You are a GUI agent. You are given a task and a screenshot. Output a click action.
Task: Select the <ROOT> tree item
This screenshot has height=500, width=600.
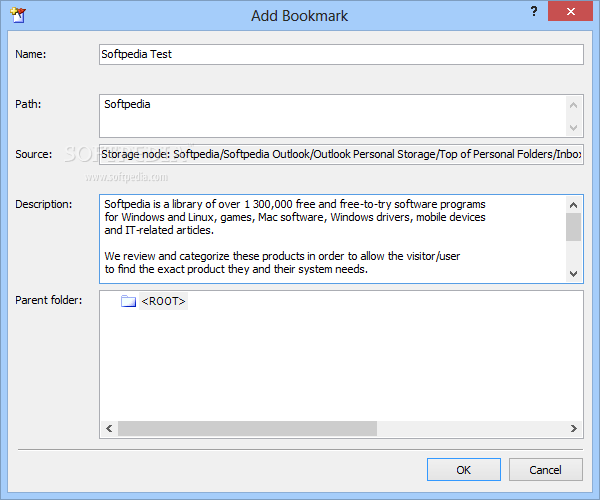[x=163, y=301]
